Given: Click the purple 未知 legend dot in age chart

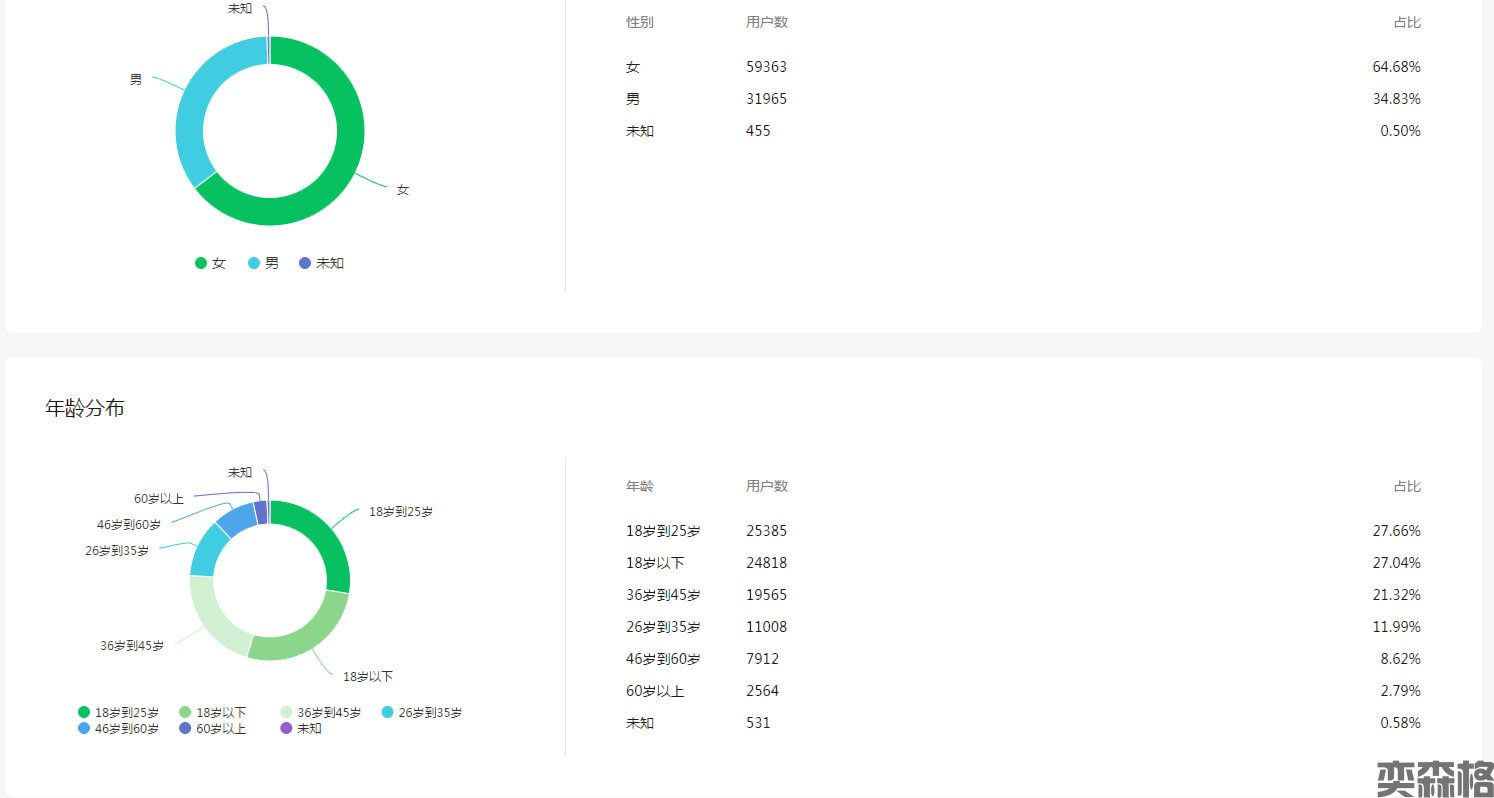Looking at the screenshot, I should pos(286,728).
